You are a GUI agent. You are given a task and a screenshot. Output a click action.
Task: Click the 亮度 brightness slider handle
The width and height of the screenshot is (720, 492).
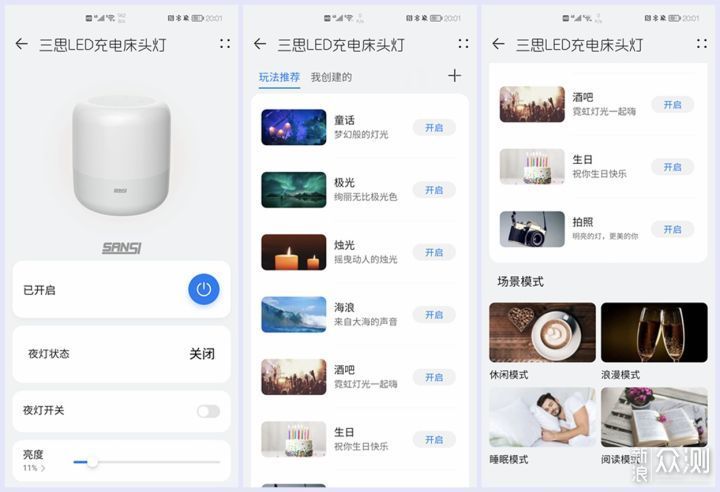click(92, 462)
